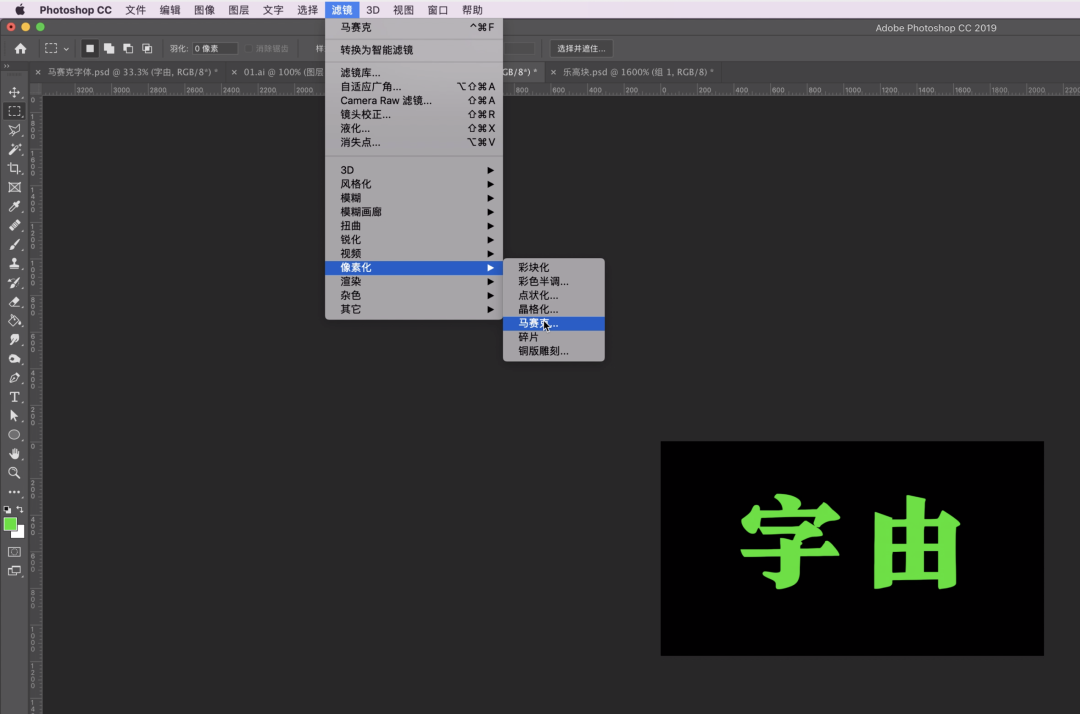This screenshot has height=714, width=1080.
Task: Open the marquee tool preset dropdown
Action: pos(56,48)
